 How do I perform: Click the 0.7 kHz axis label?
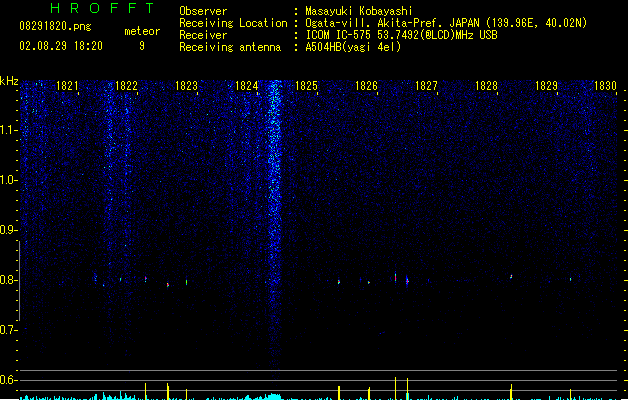coord(9,330)
